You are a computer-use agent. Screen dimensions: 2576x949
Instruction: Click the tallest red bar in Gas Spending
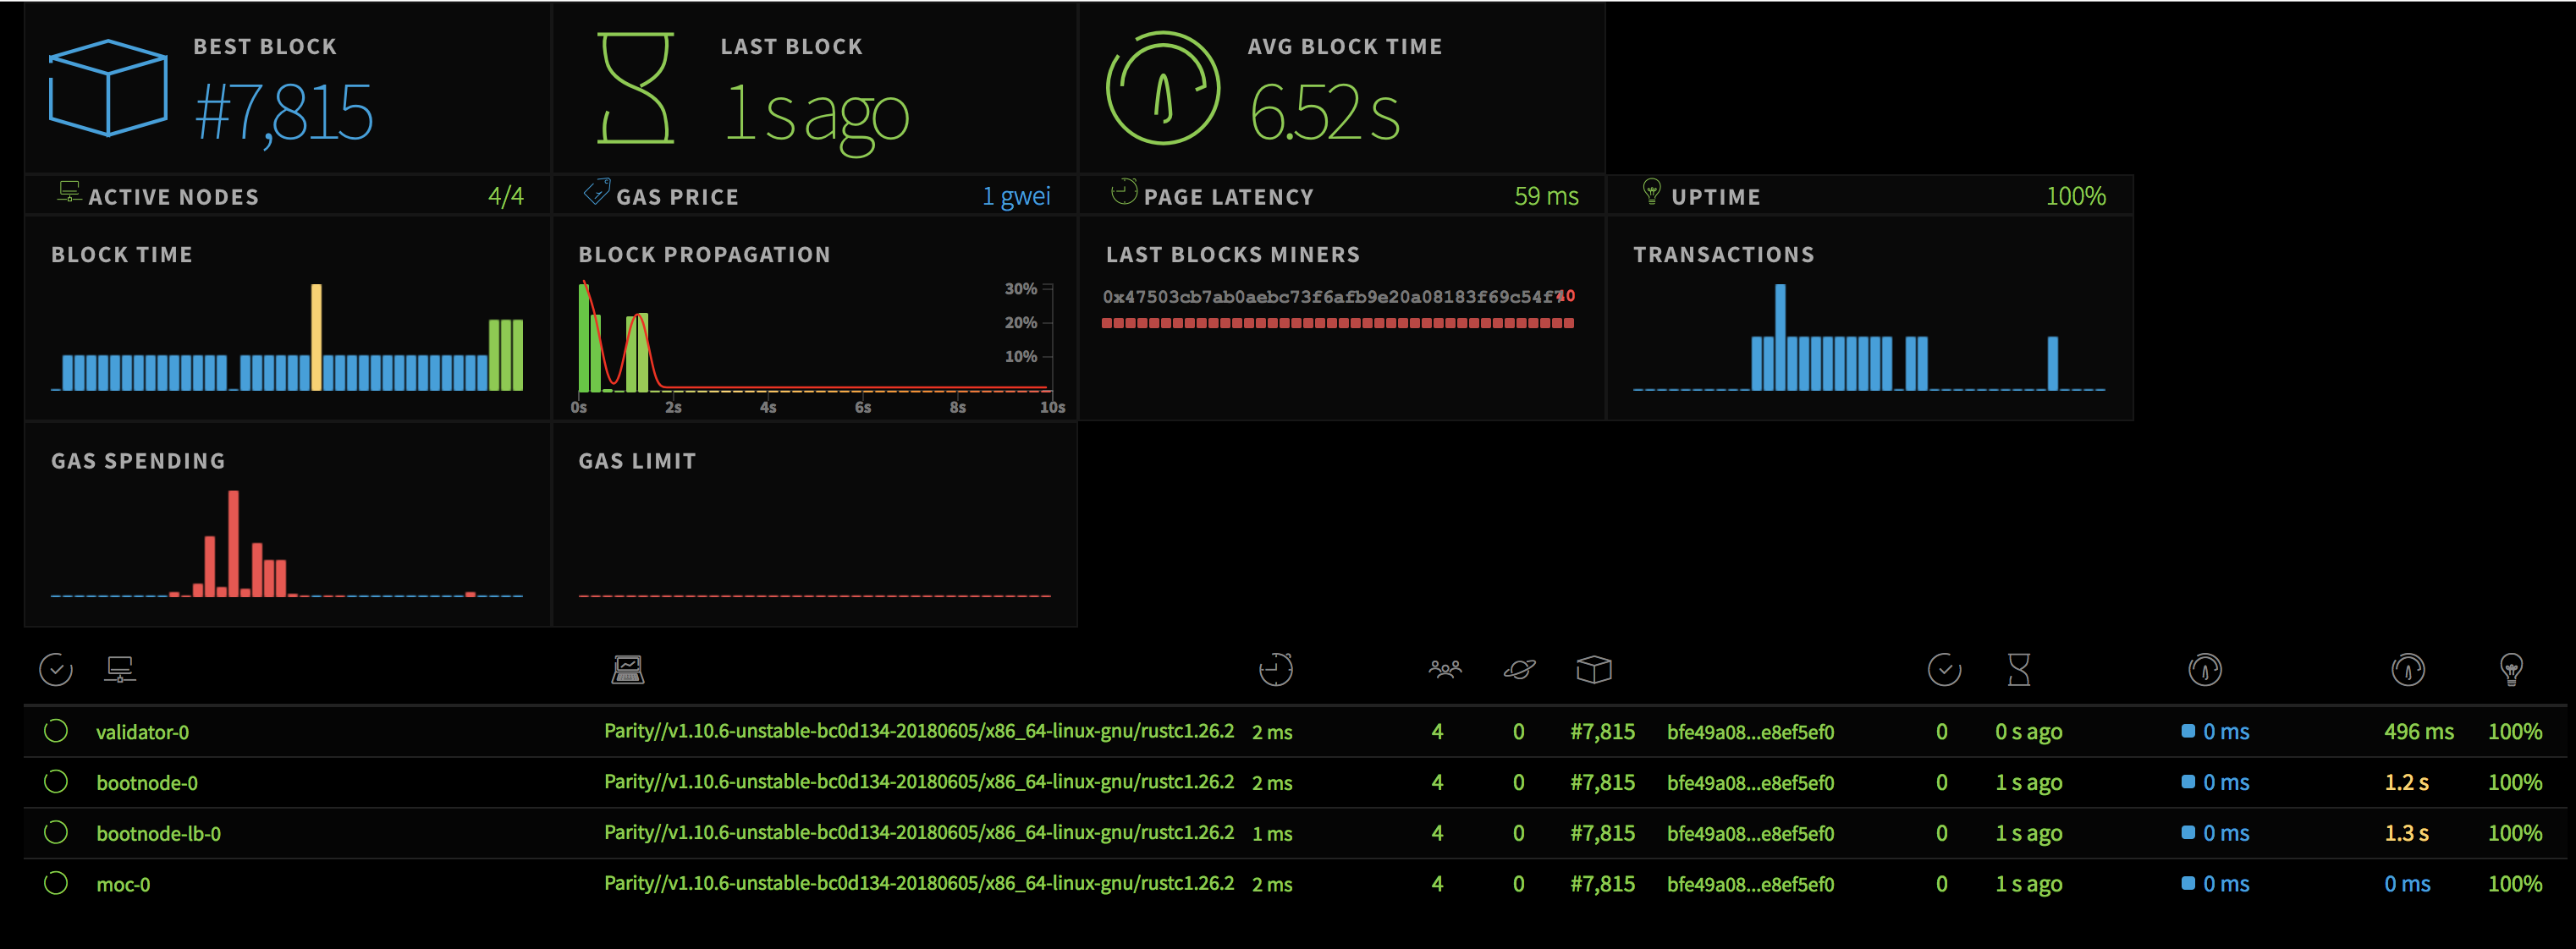[233, 543]
